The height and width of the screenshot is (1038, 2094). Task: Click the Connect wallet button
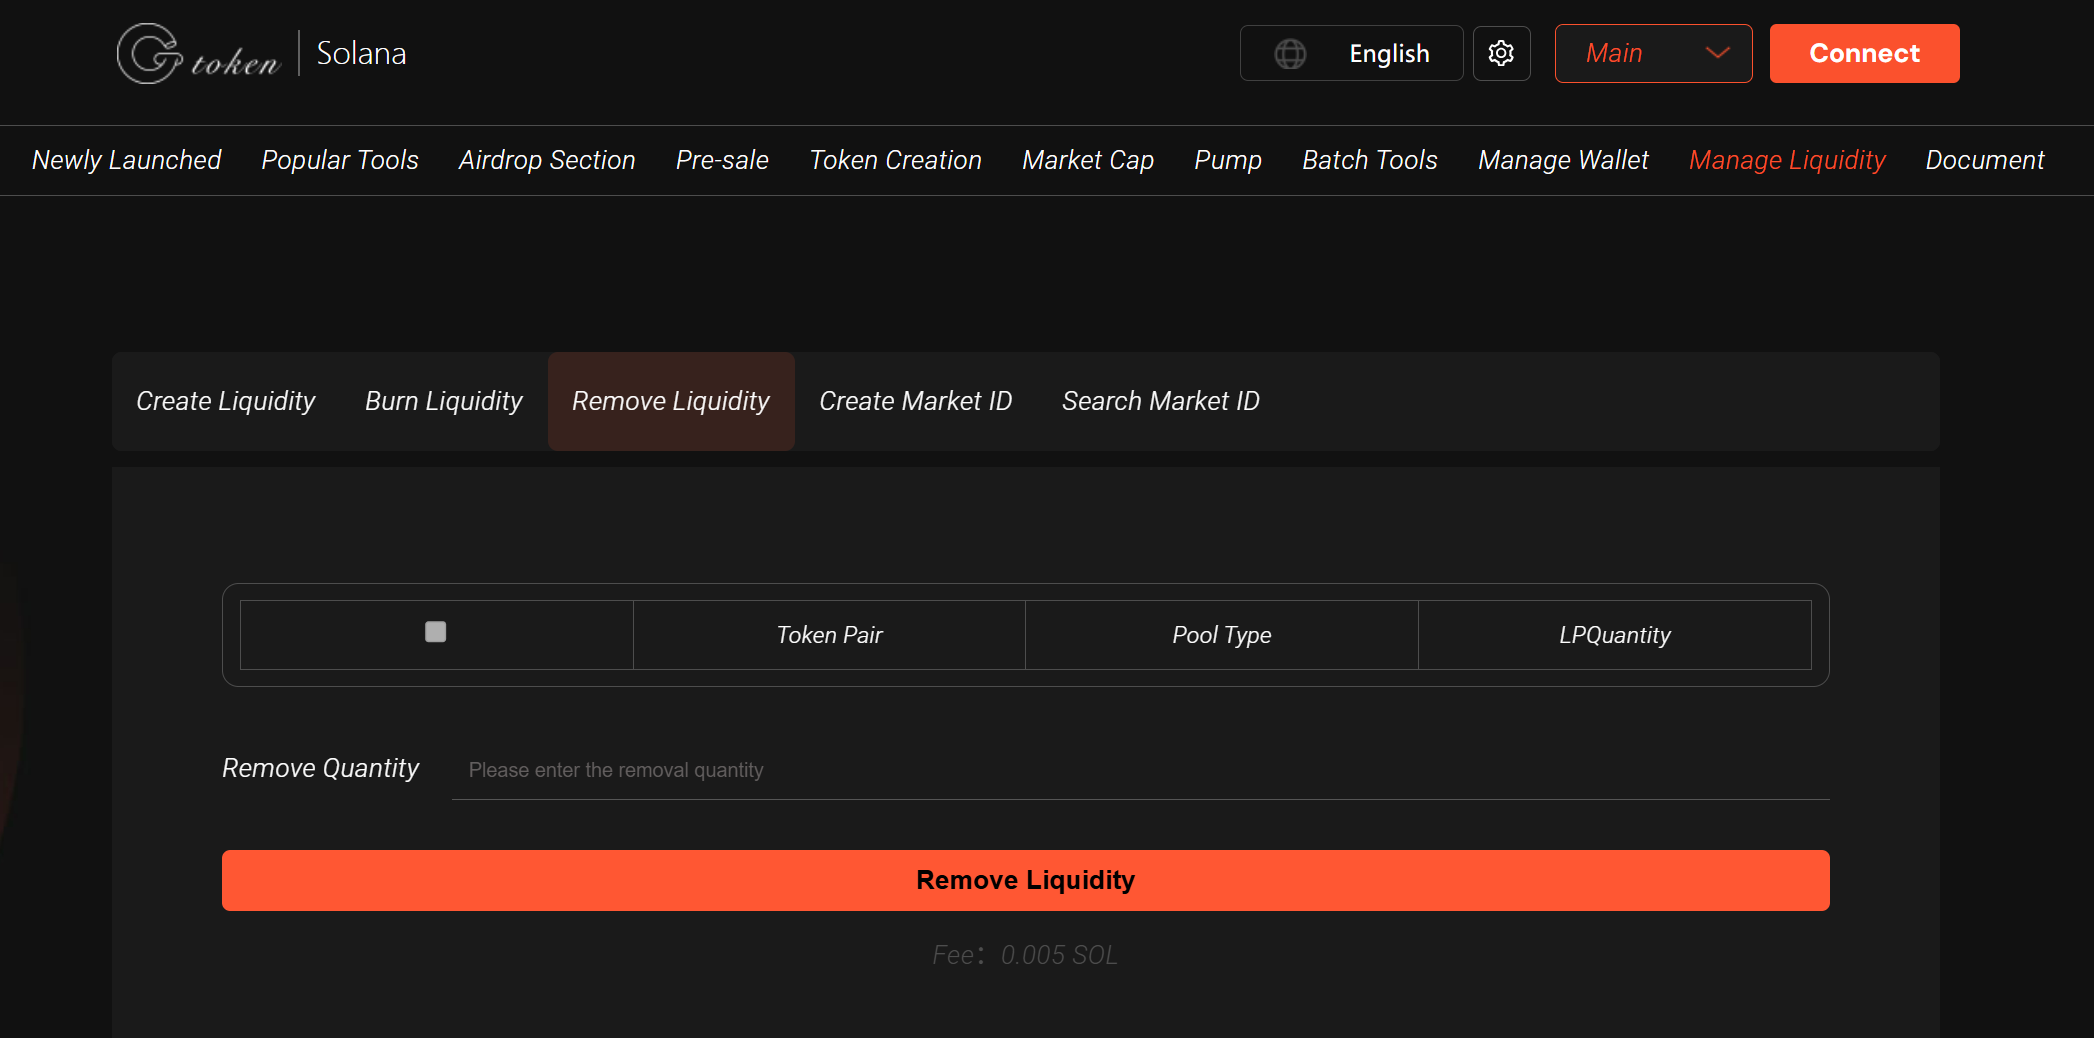pos(1863,53)
